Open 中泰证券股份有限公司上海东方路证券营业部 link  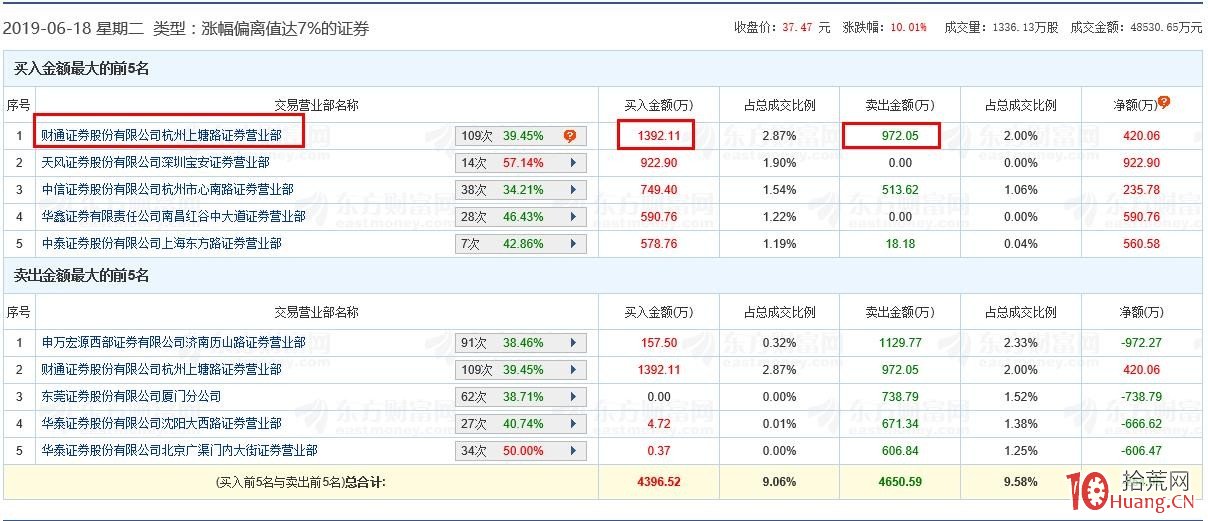(x=161, y=243)
